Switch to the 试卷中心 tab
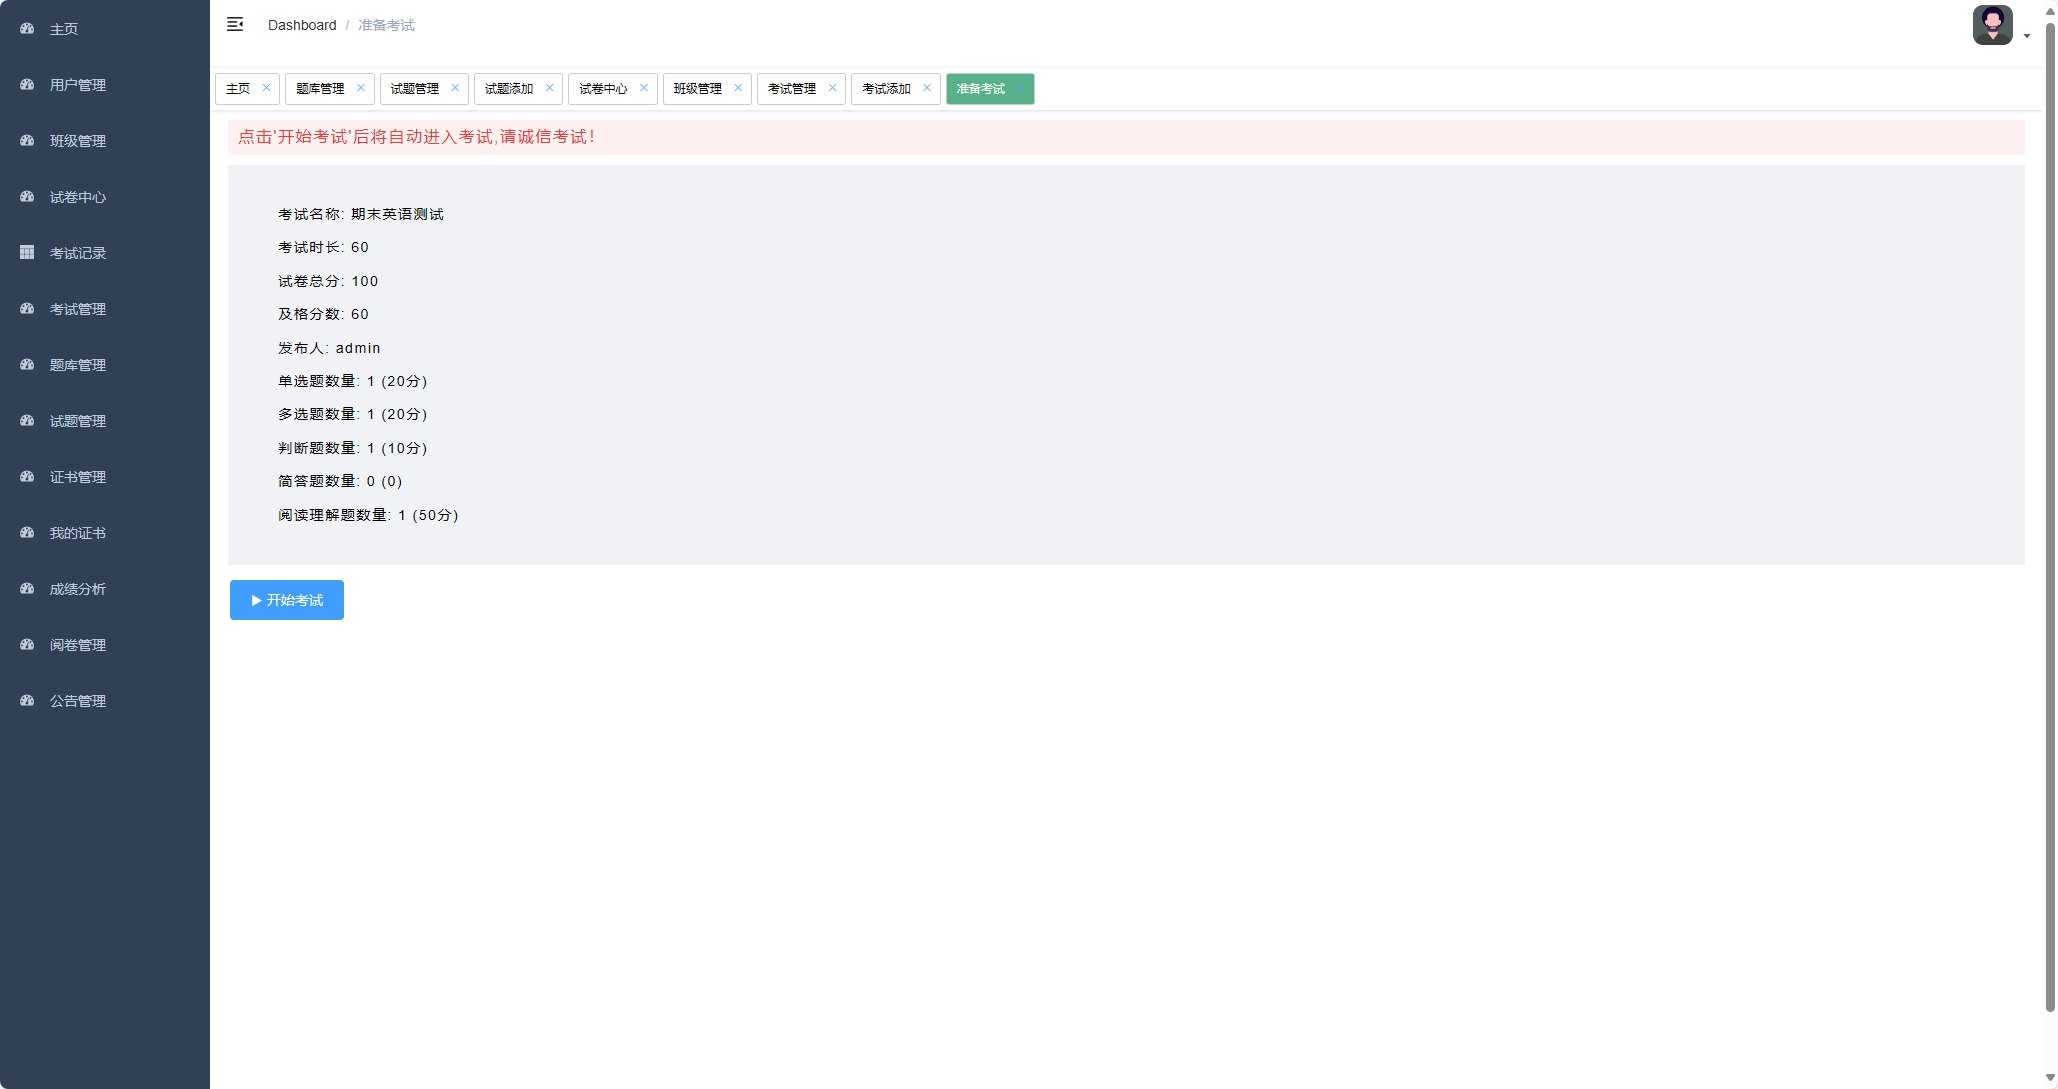The height and width of the screenshot is (1089, 2058). pos(603,89)
